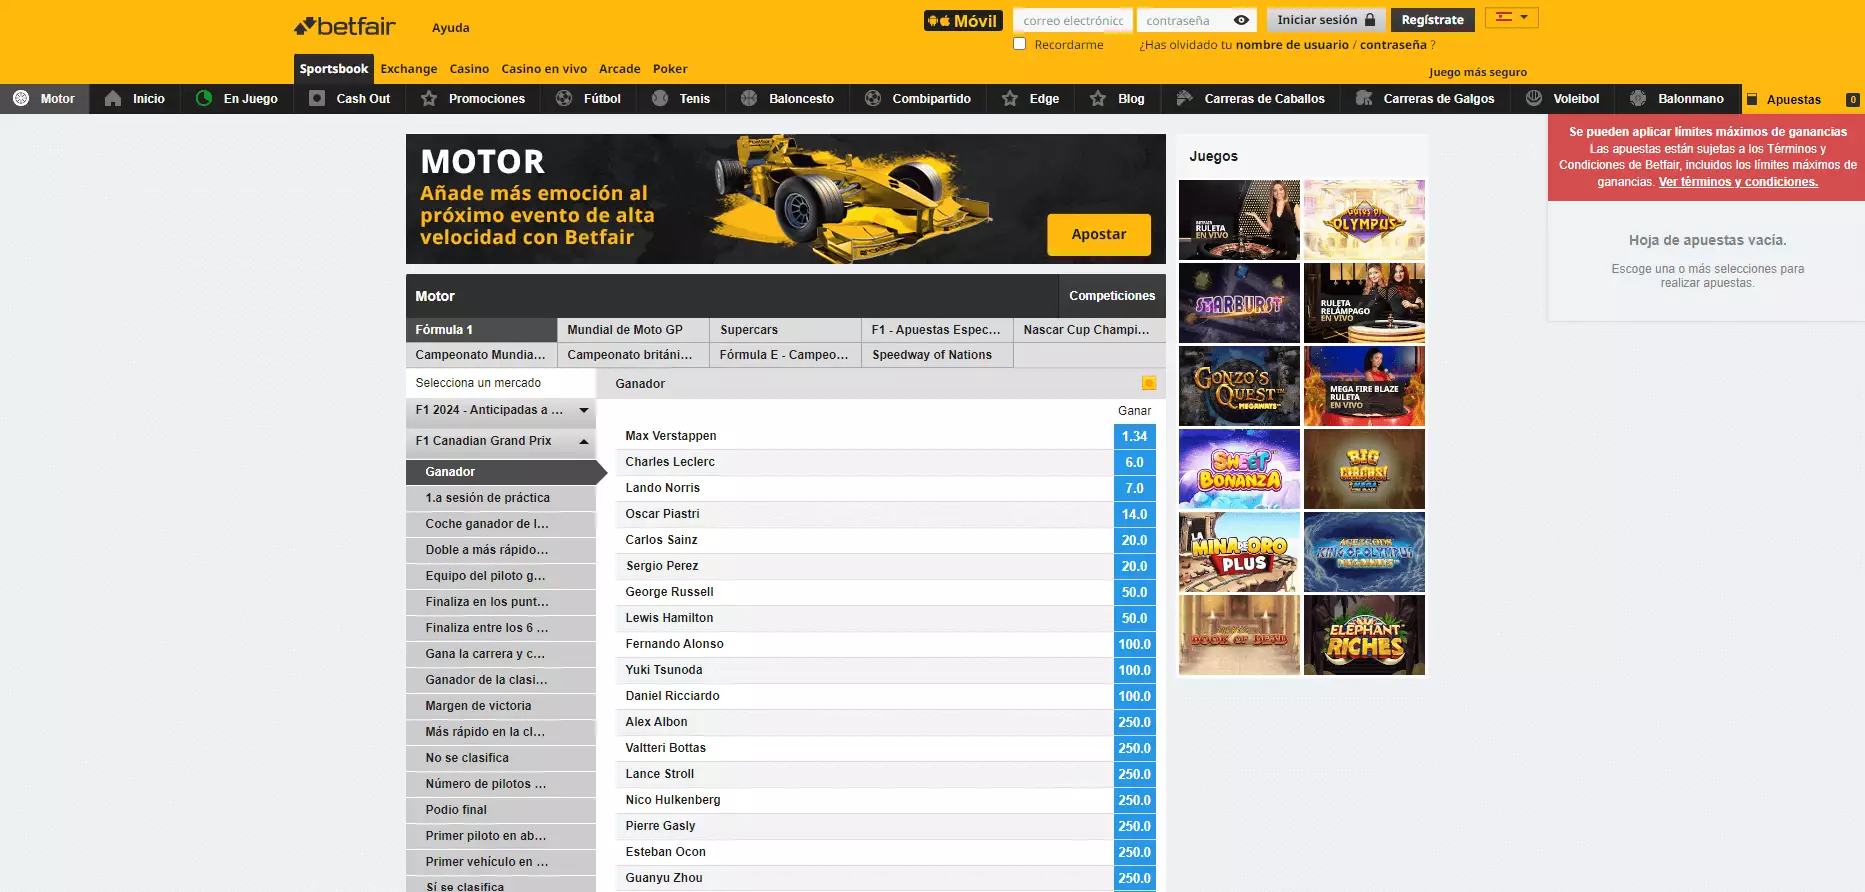The width and height of the screenshot is (1865, 892).
Task: Click the Apostar banner button
Action: (x=1099, y=234)
